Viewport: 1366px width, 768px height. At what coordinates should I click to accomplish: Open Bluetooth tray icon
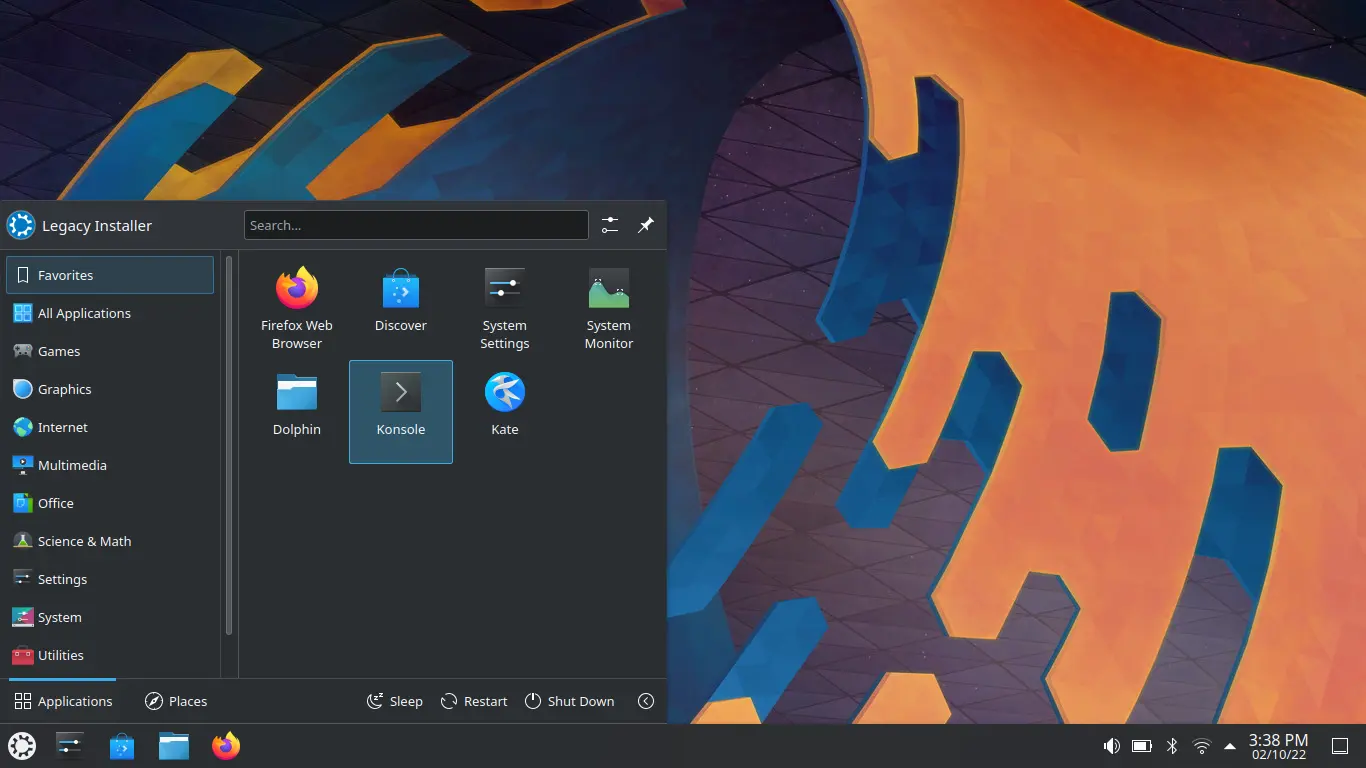[x=1173, y=746]
